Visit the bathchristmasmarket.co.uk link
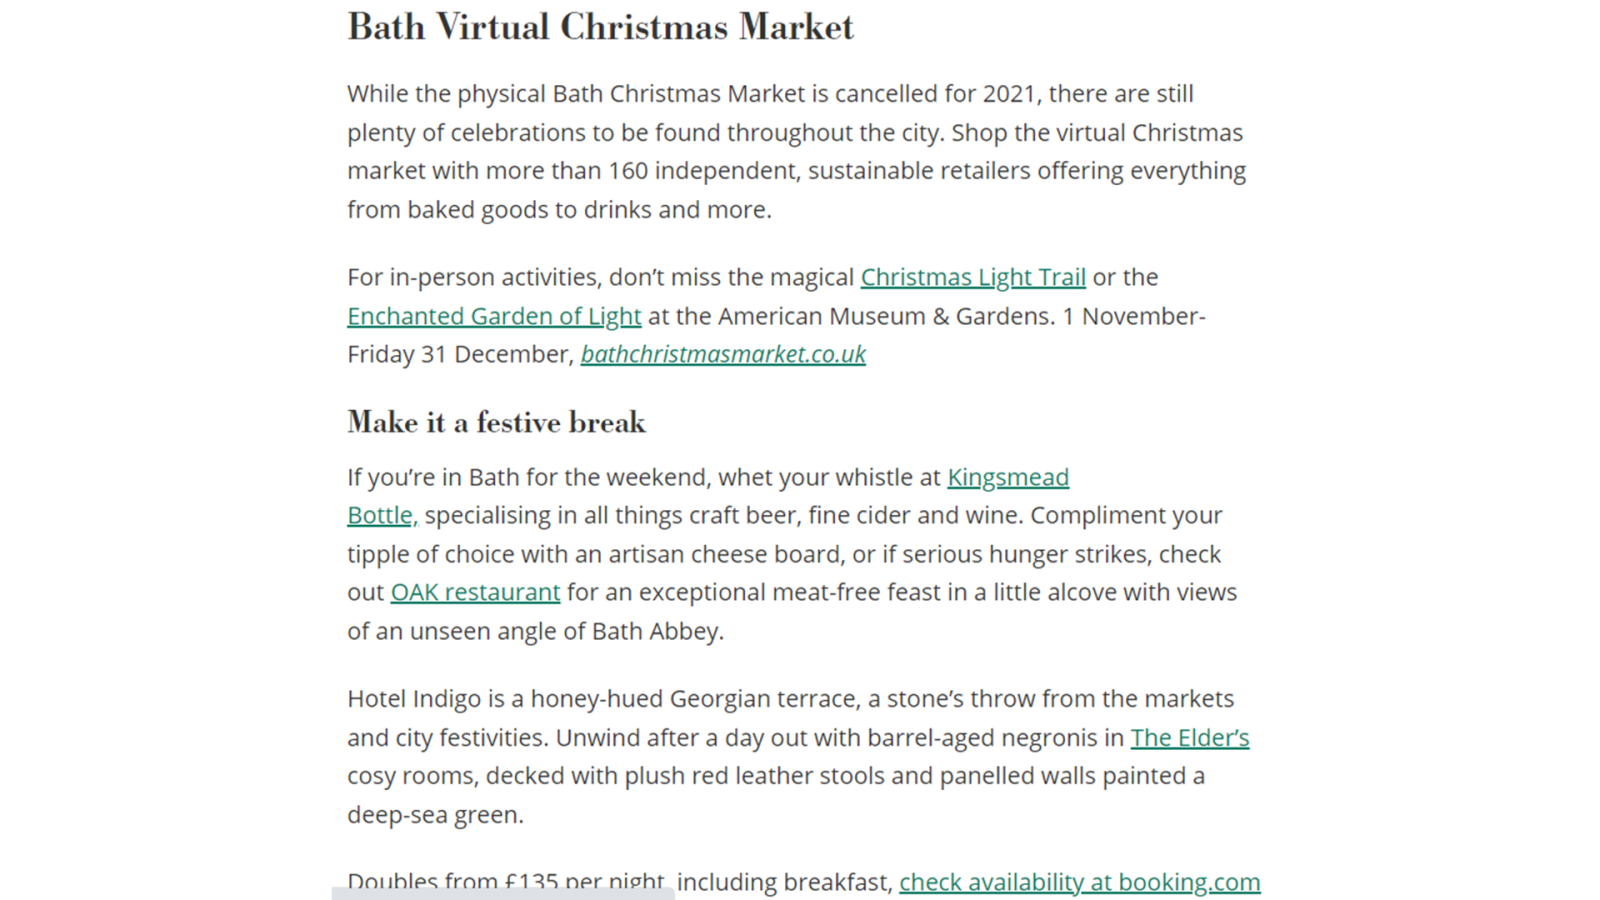This screenshot has width=1600, height=900. click(723, 354)
